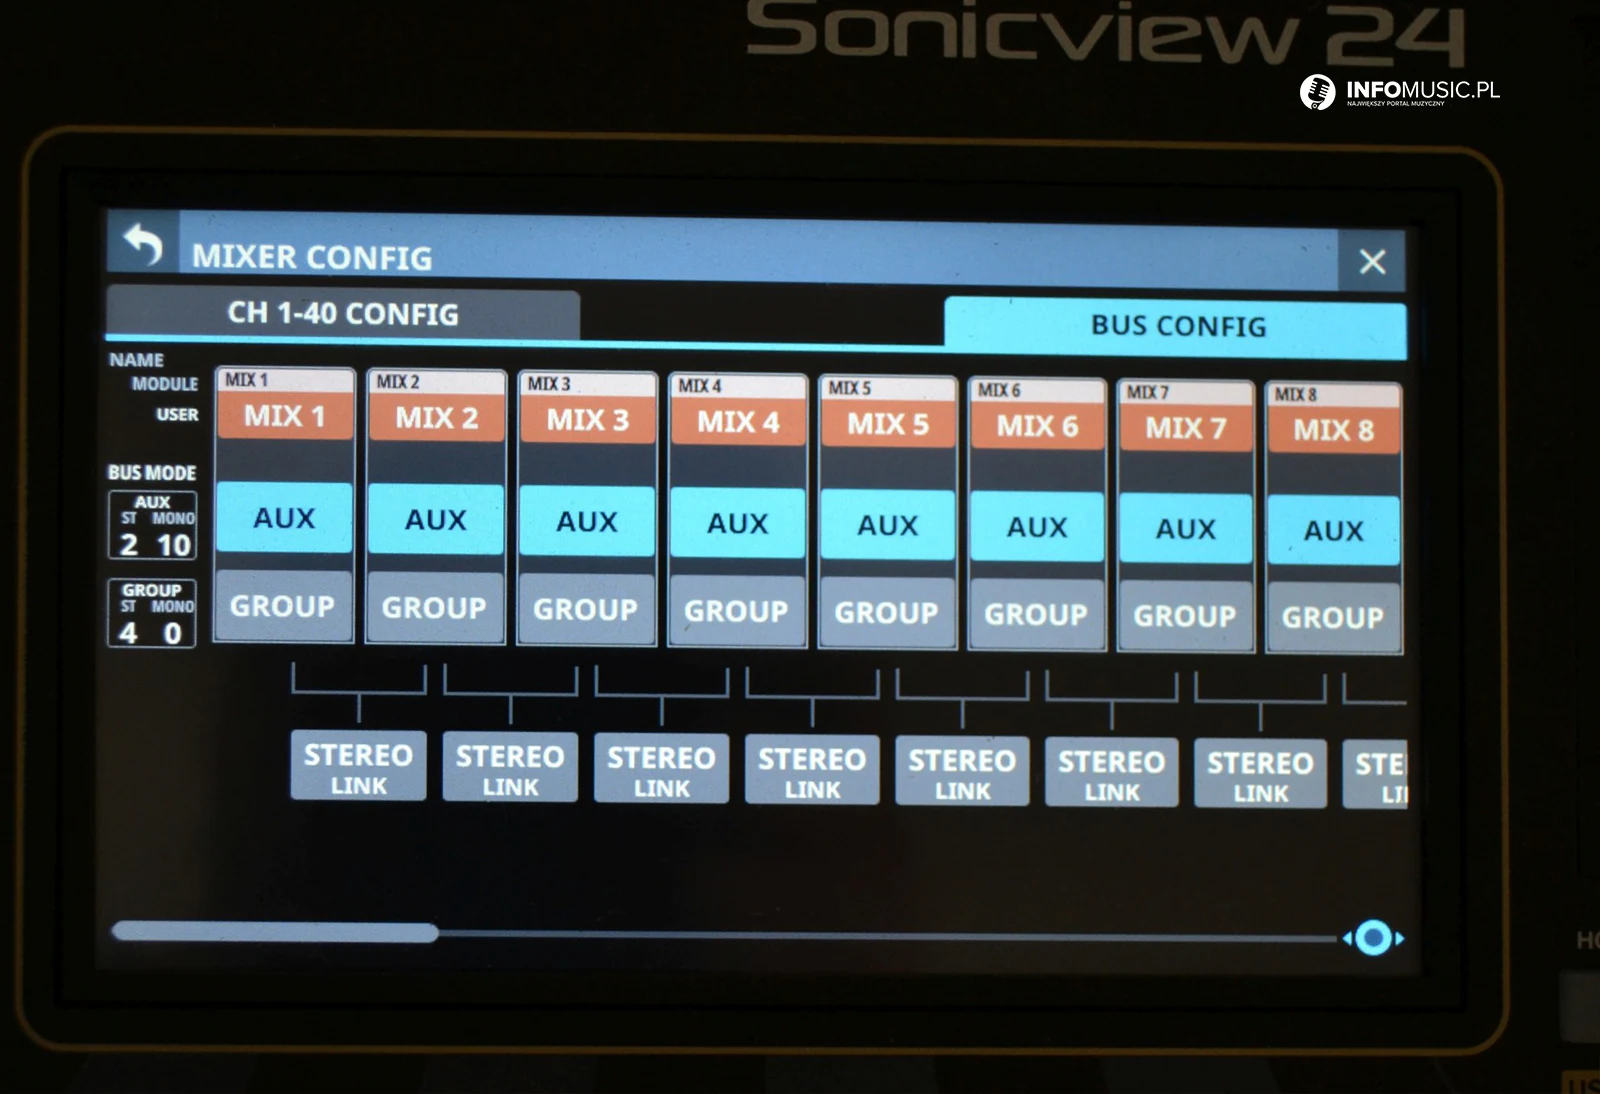This screenshot has width=1600, height=1094.
Task: Close the Mixer Config screen
Action: coord(1372,261)
